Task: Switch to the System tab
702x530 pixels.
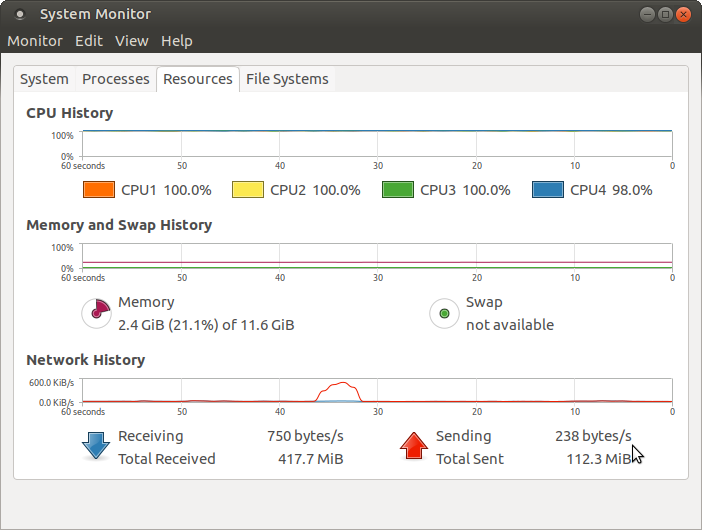Action: click(x=45, y=79)
